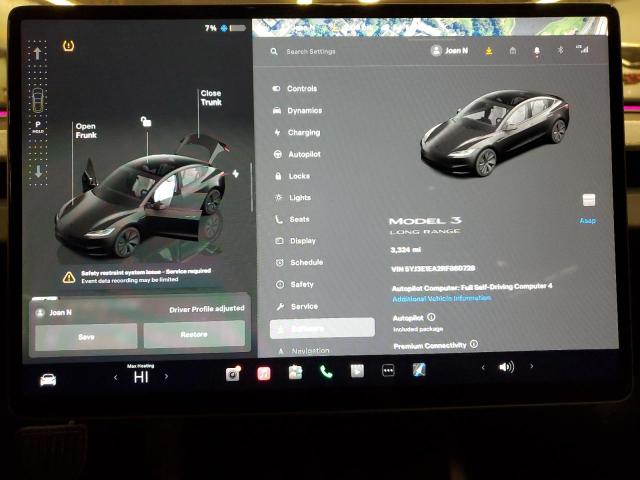The height and width of the screenshot is (480, 640).
Task: Restore the driver profile settings
Action: tap(194, 334)
